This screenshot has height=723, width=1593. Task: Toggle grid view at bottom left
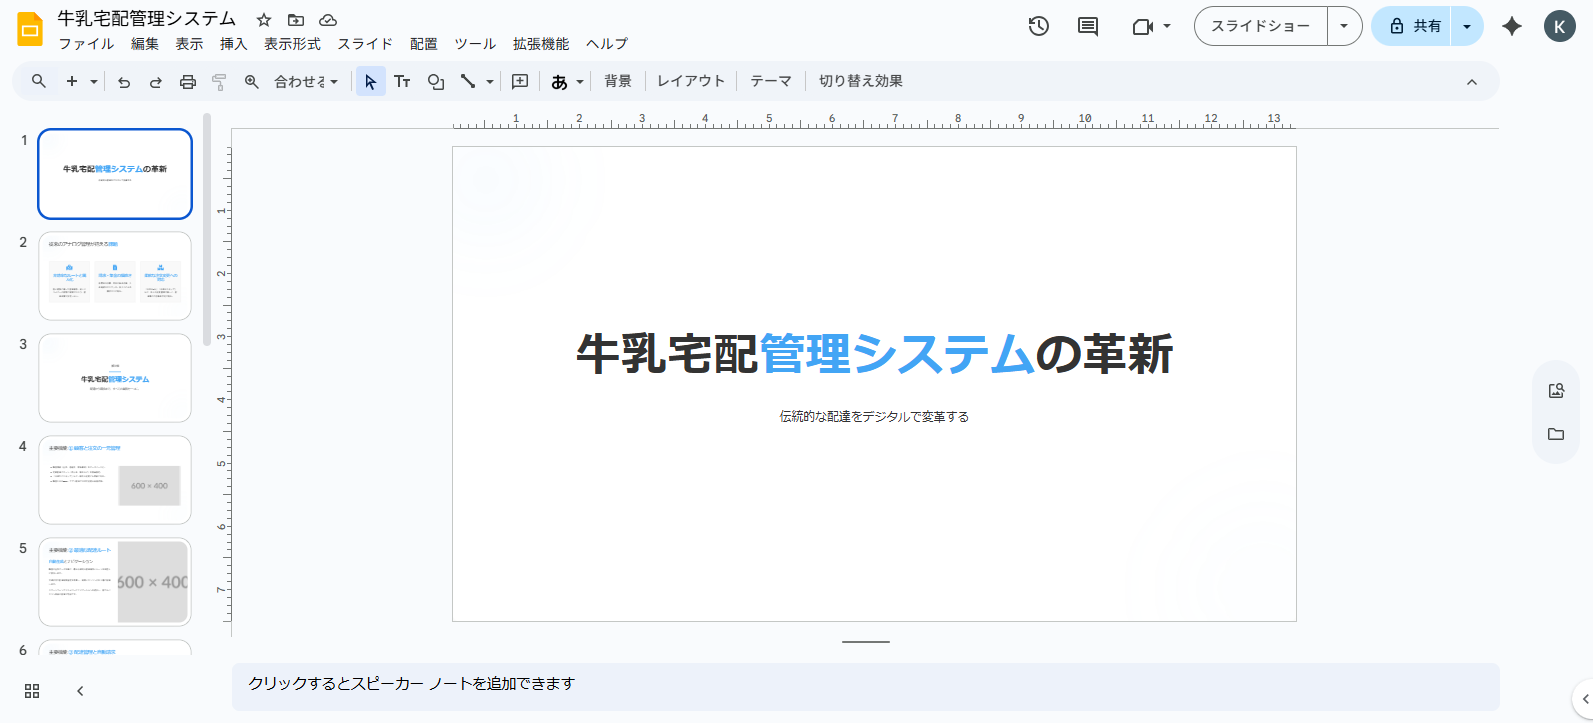click(32, 691)
